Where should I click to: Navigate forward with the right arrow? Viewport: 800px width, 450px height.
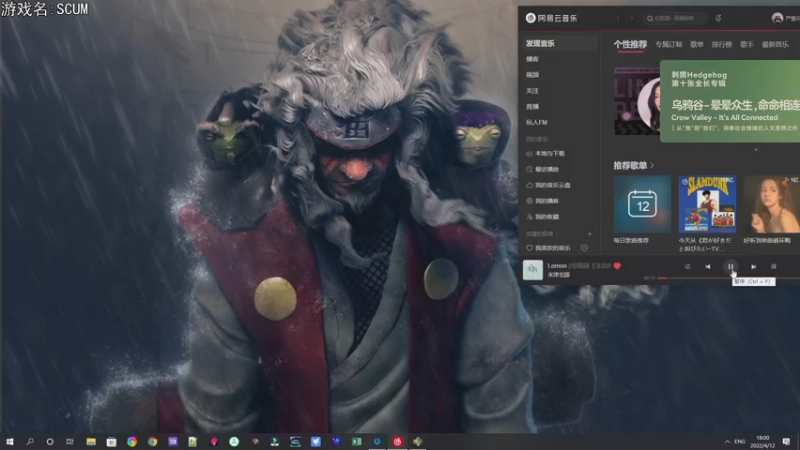pos(632,18)
